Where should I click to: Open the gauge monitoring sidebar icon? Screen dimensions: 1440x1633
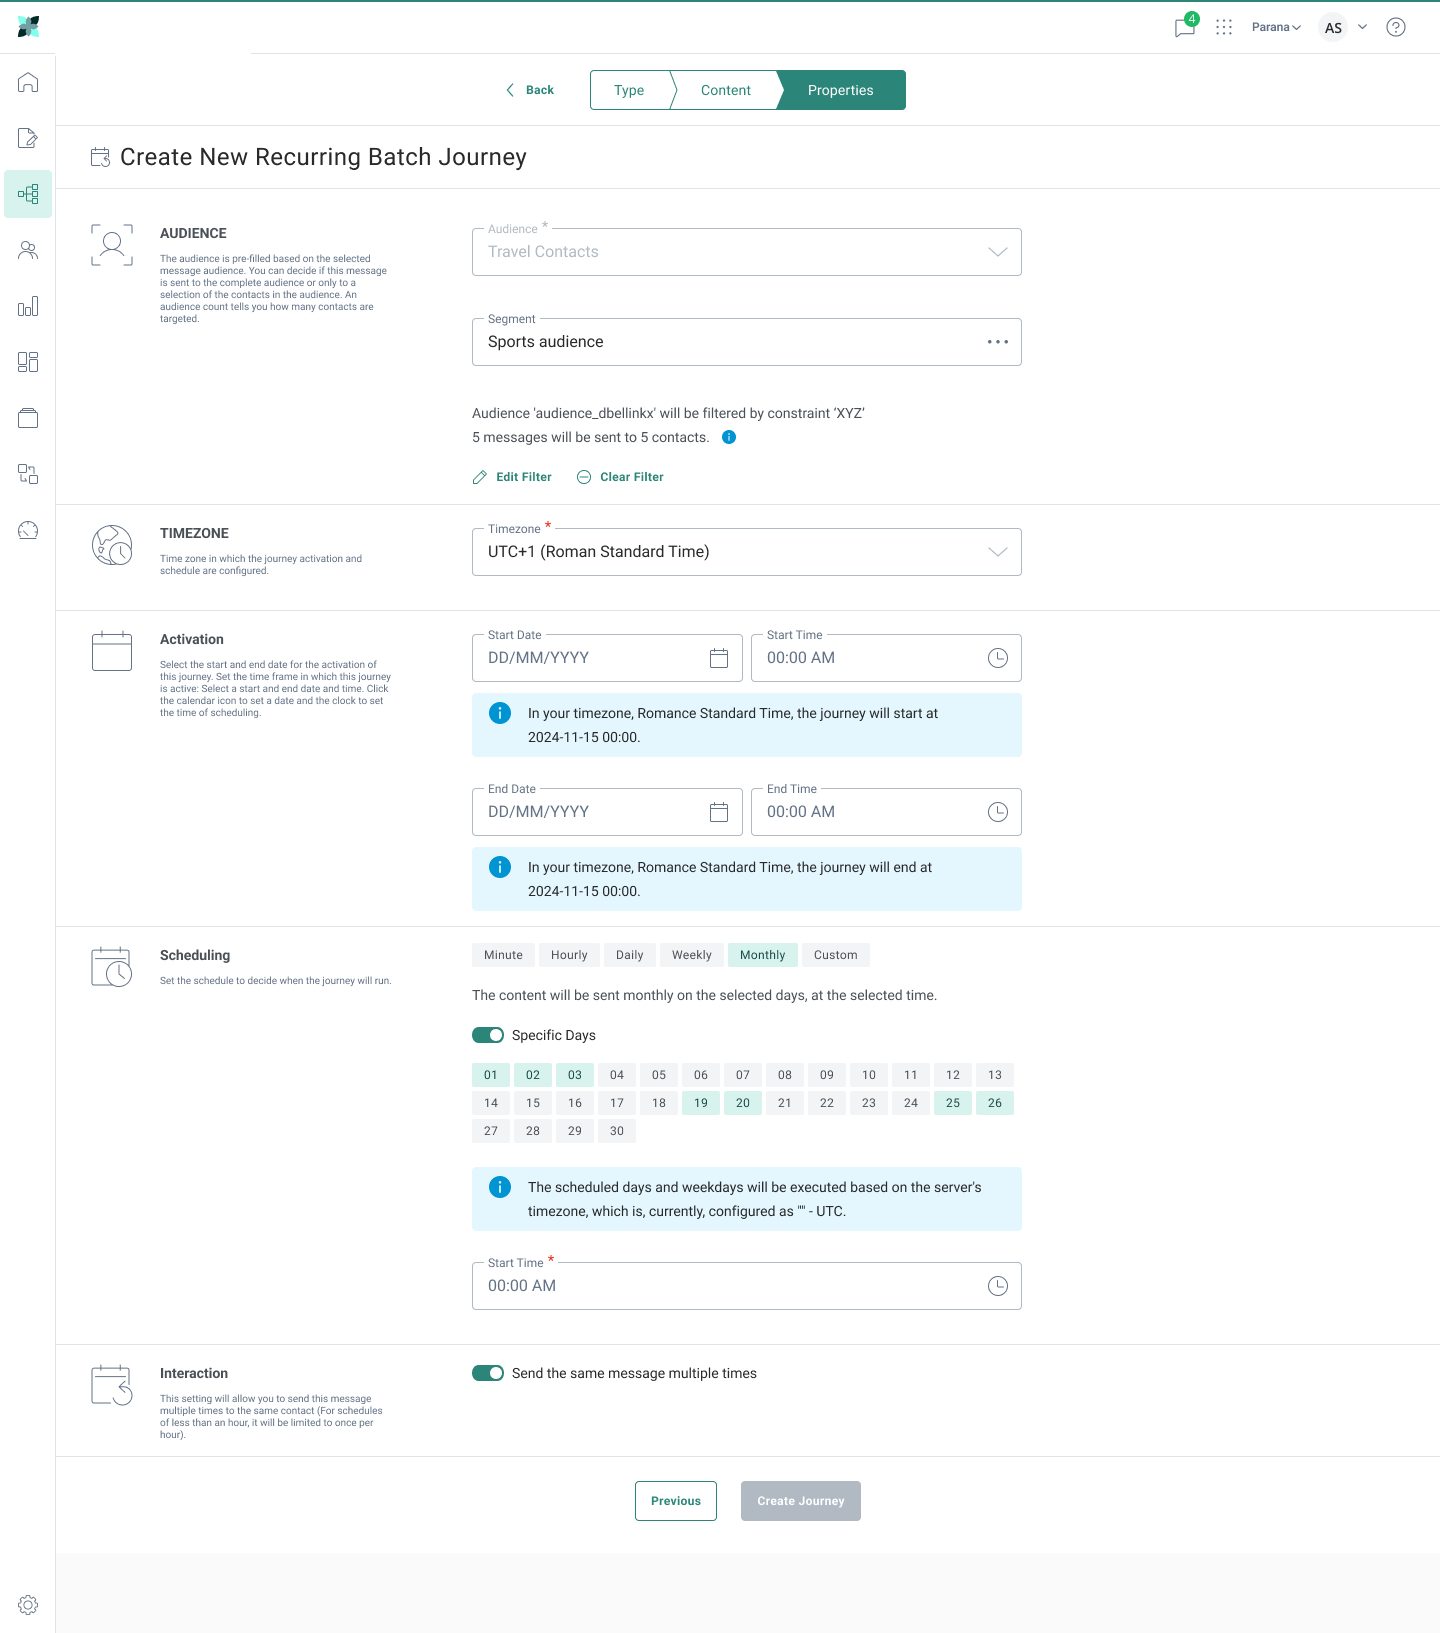tap(28, 530)
